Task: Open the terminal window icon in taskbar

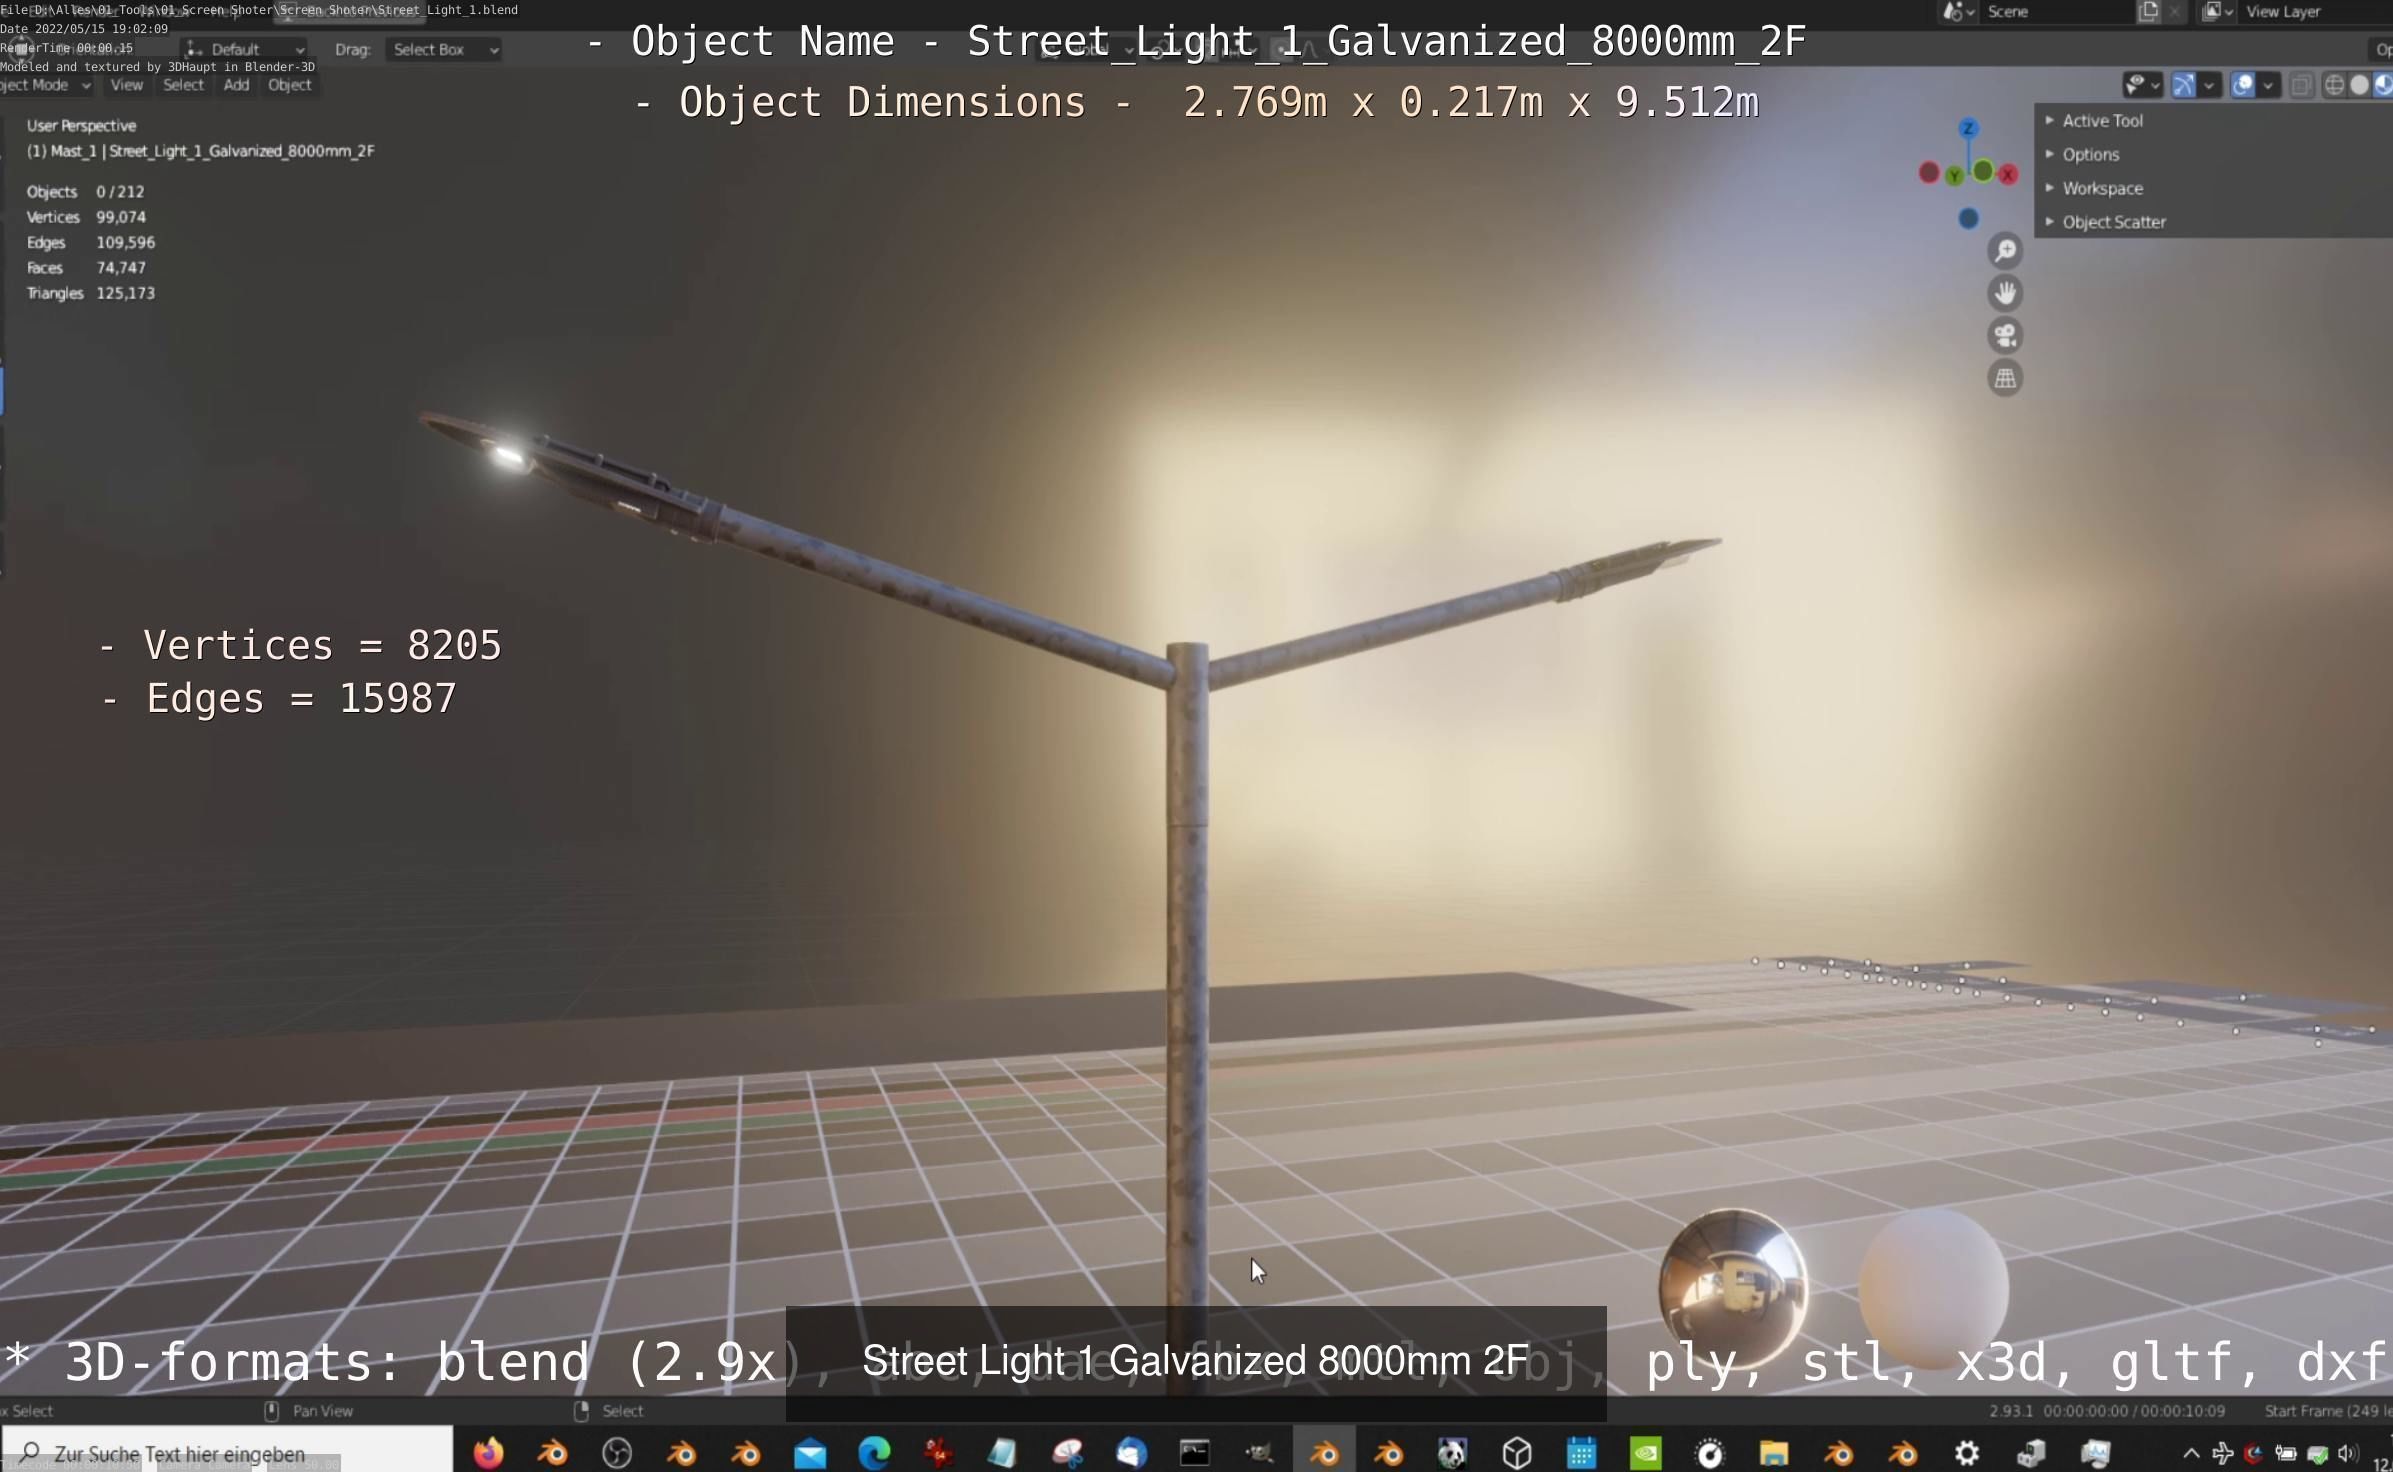Action: (x=1195, y=1453)
